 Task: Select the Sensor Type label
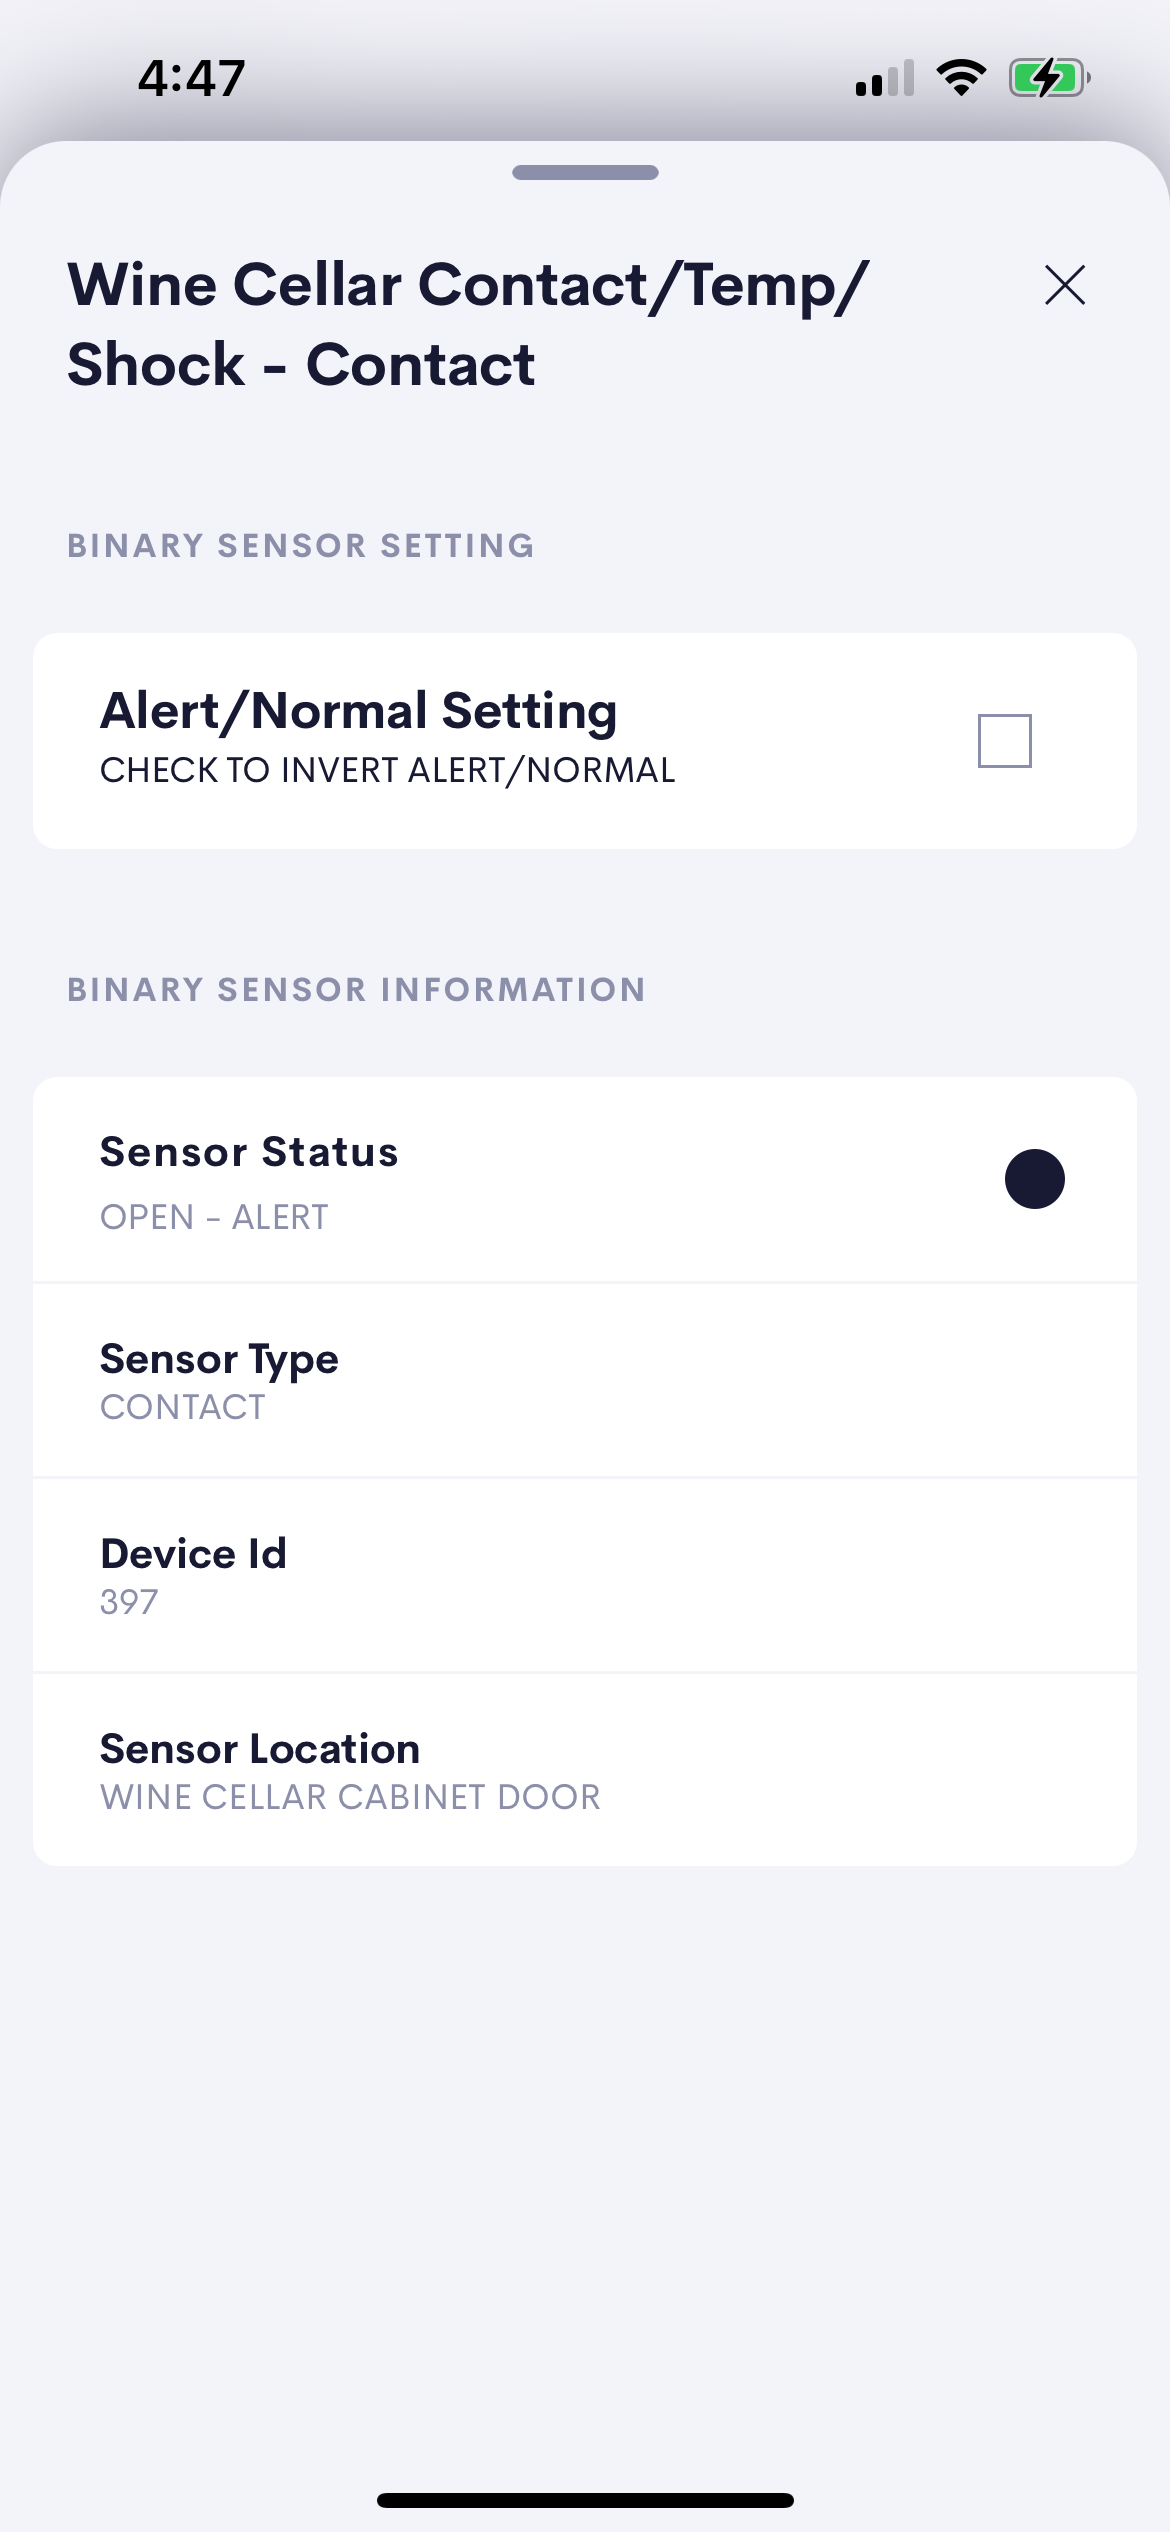(219, 1359)
